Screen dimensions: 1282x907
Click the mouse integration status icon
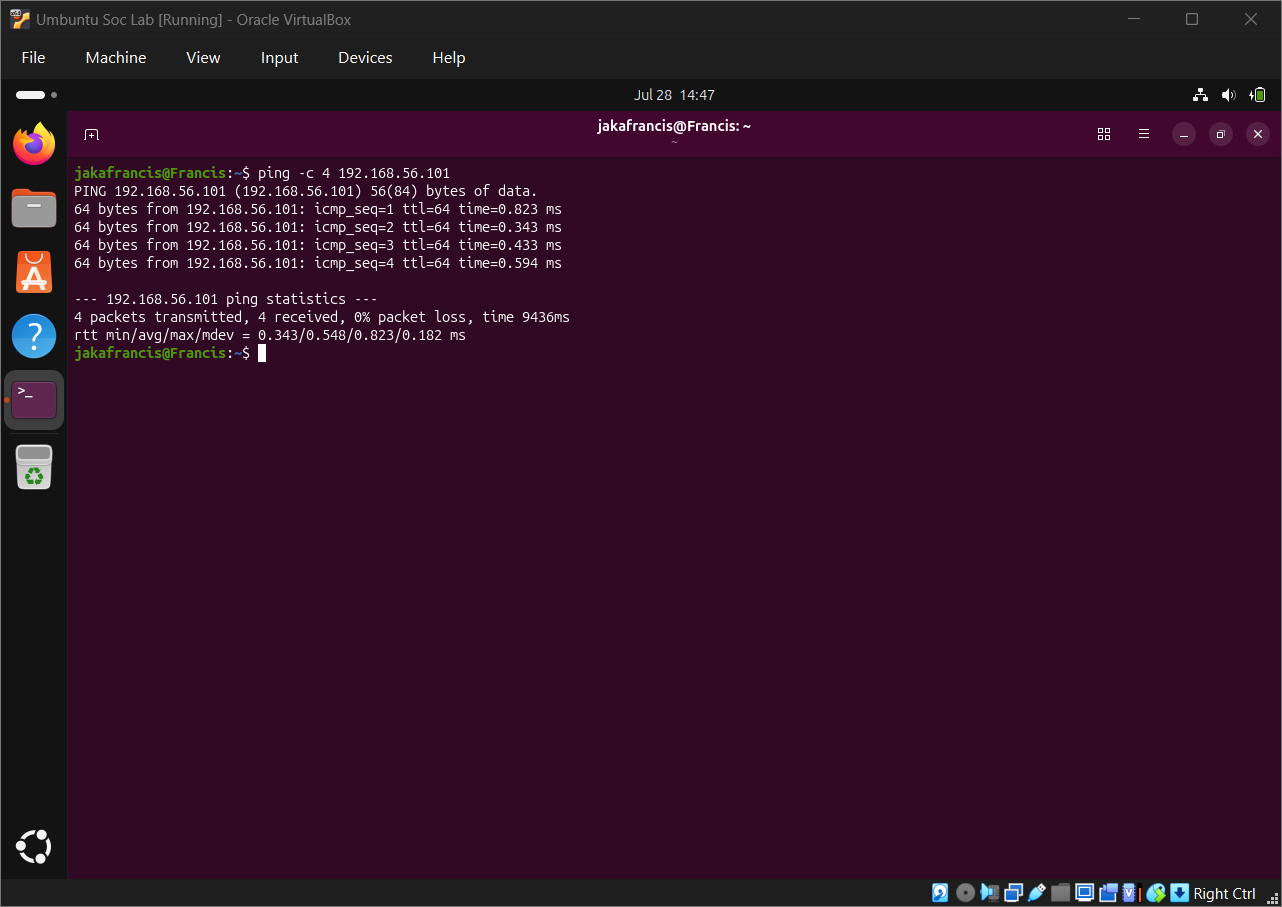coord(1157,893)
